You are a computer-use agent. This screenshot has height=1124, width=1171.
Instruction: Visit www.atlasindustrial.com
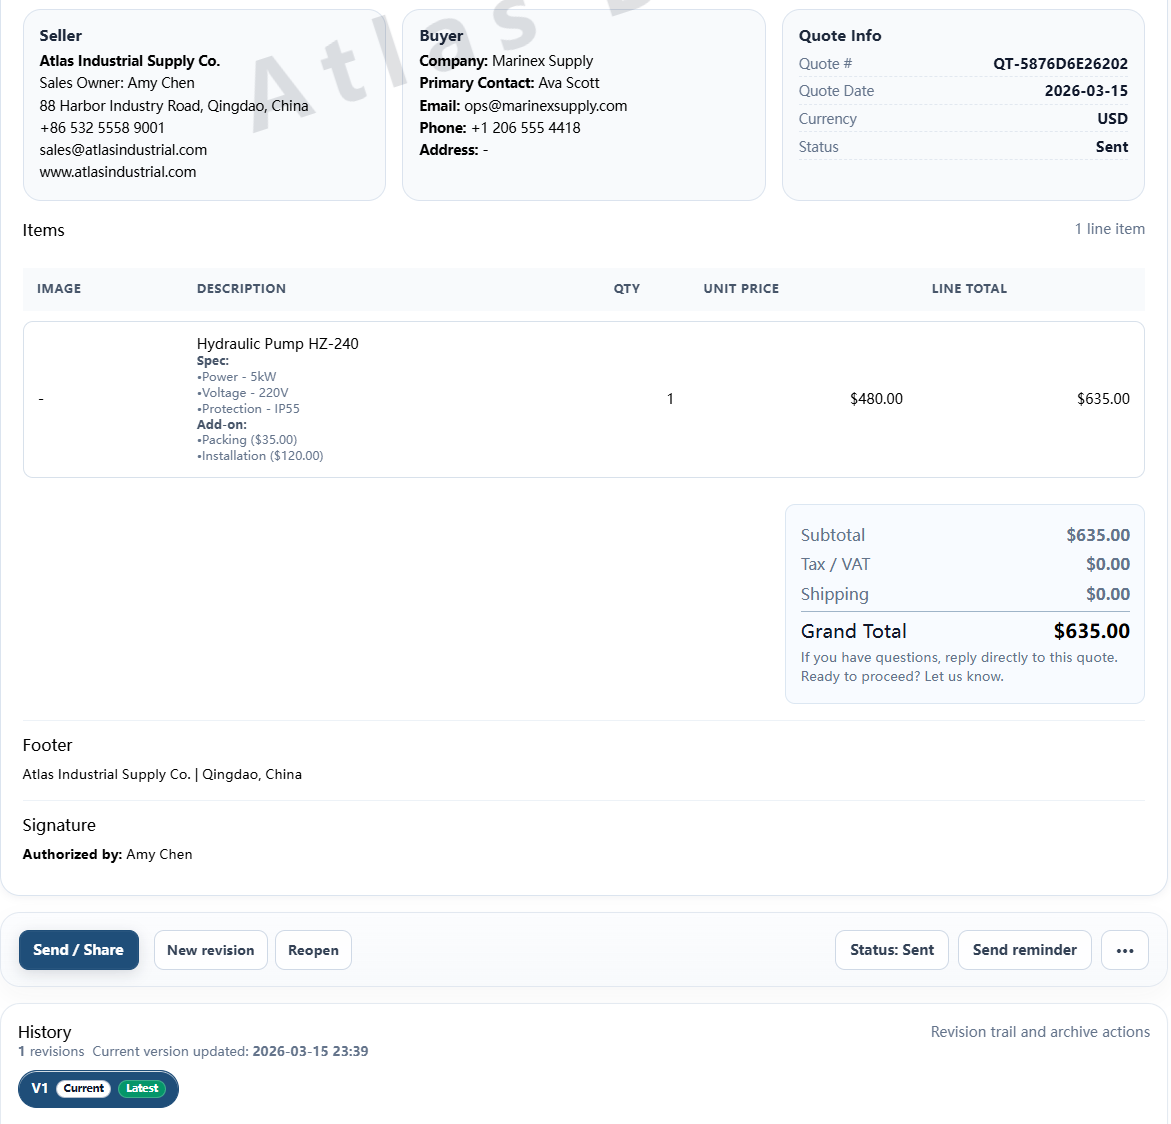point(117,172)
